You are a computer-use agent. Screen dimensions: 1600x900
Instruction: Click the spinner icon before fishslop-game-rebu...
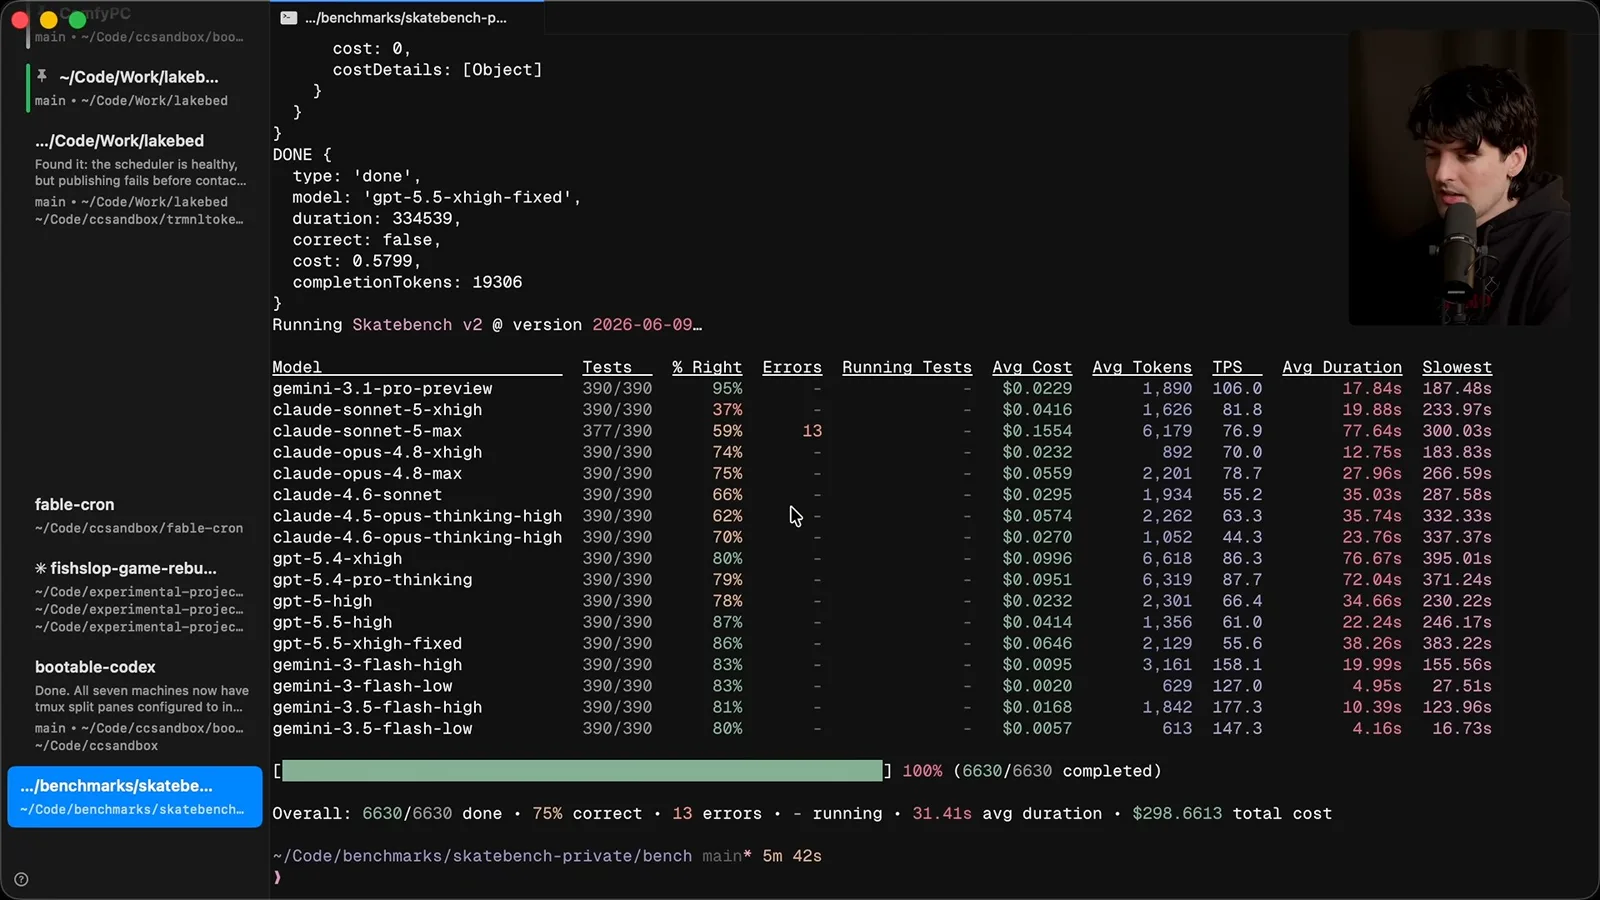41,568
